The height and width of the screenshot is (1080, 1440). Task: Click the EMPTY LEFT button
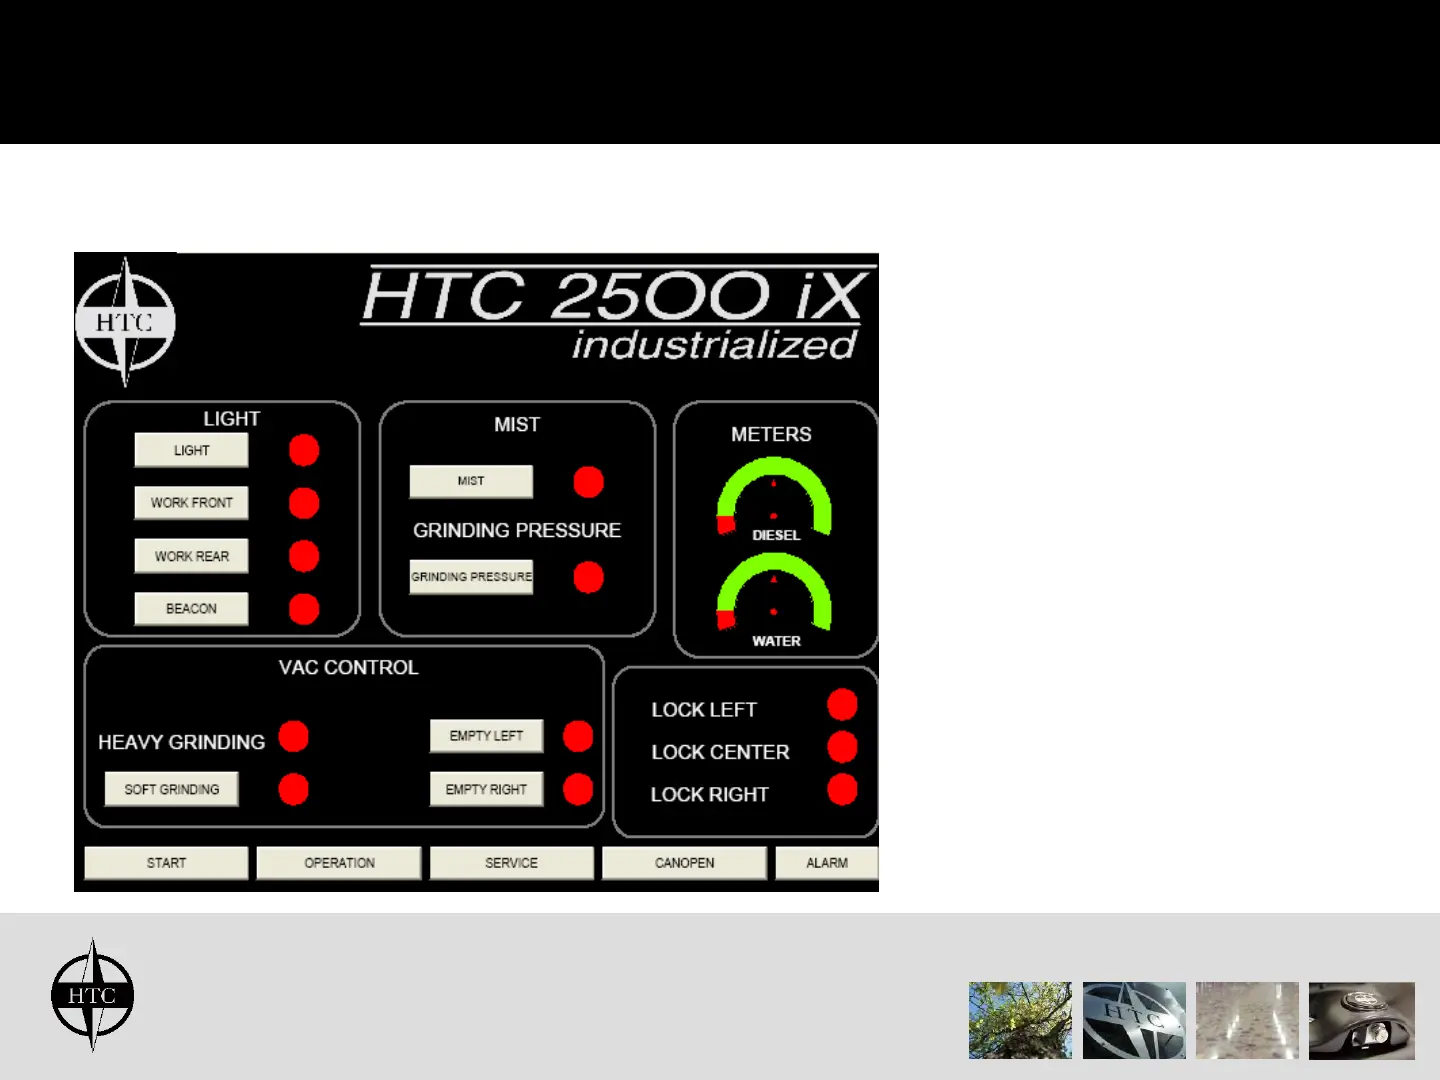[x=486, y=736]
